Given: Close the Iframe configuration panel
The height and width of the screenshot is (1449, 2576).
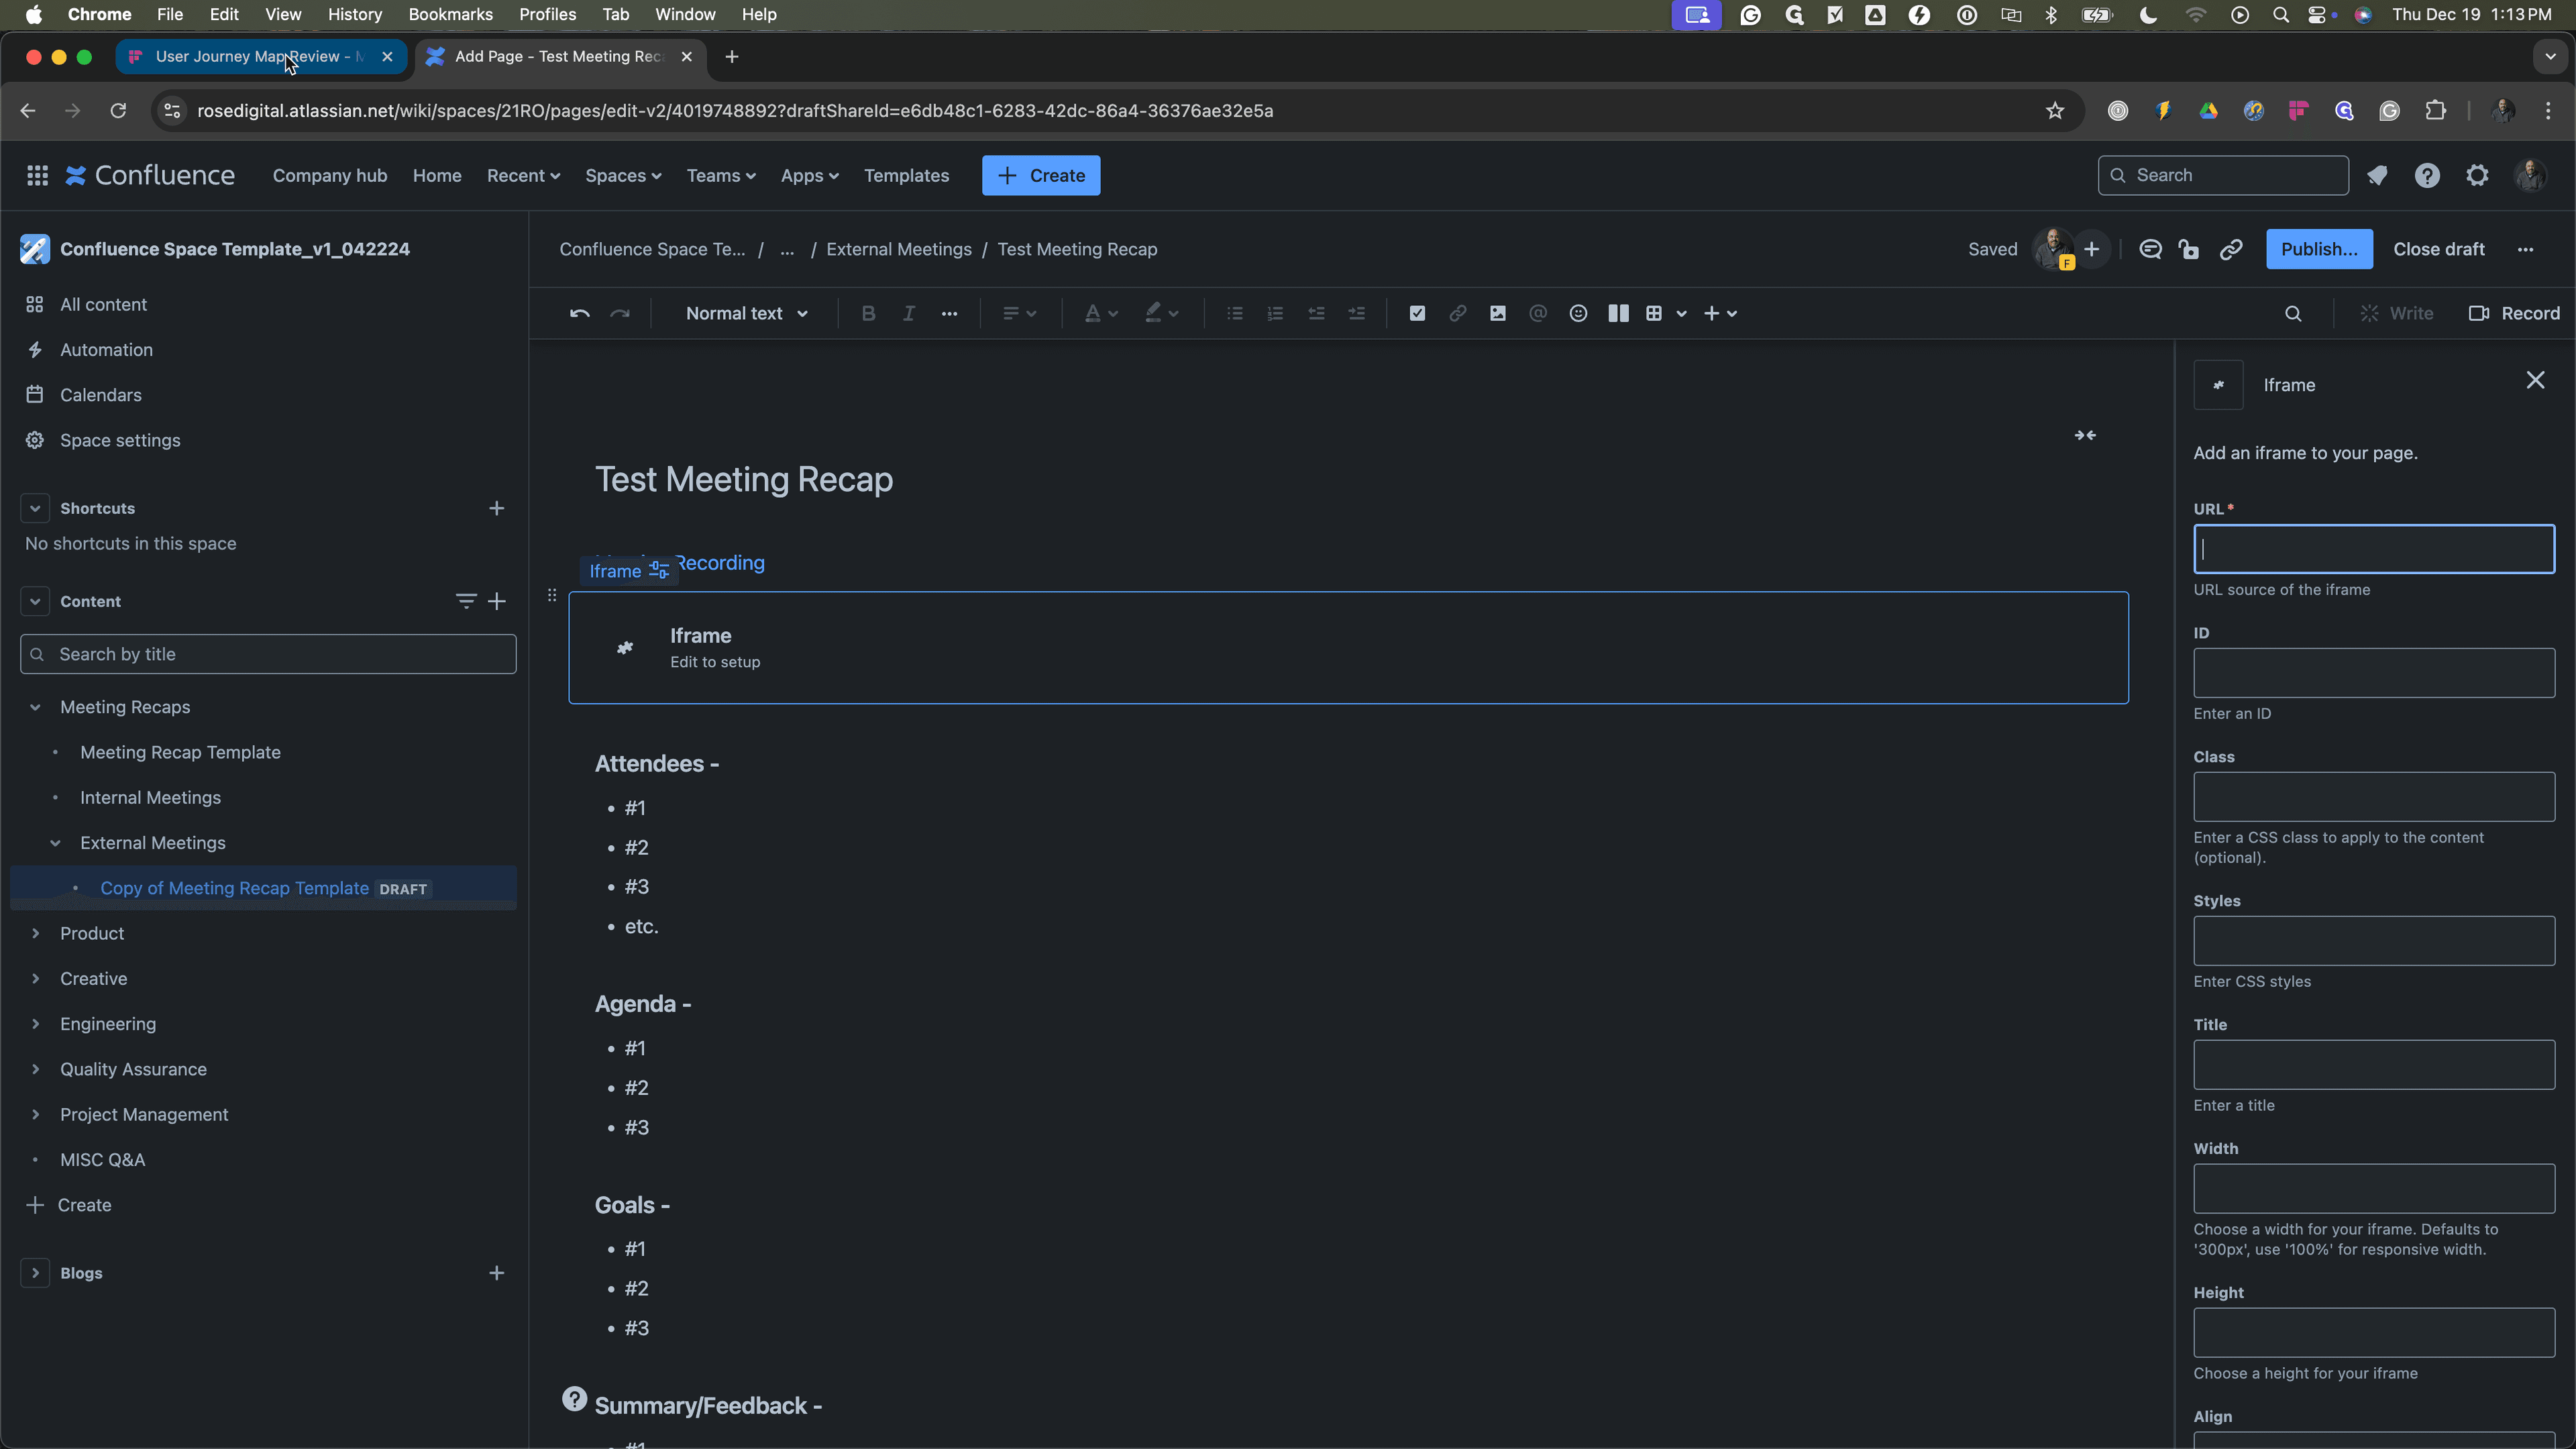Looking at the screenshot, I should pyautogui.click(x=2535, y=380).
